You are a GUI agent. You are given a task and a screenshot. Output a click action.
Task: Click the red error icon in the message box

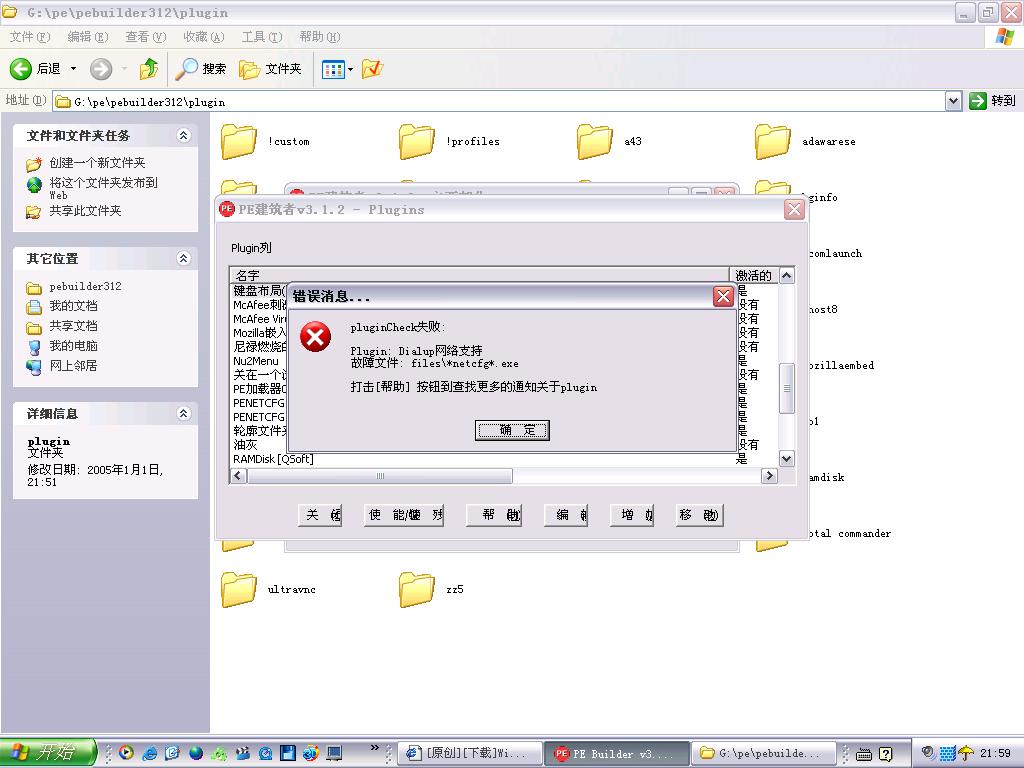315,337
